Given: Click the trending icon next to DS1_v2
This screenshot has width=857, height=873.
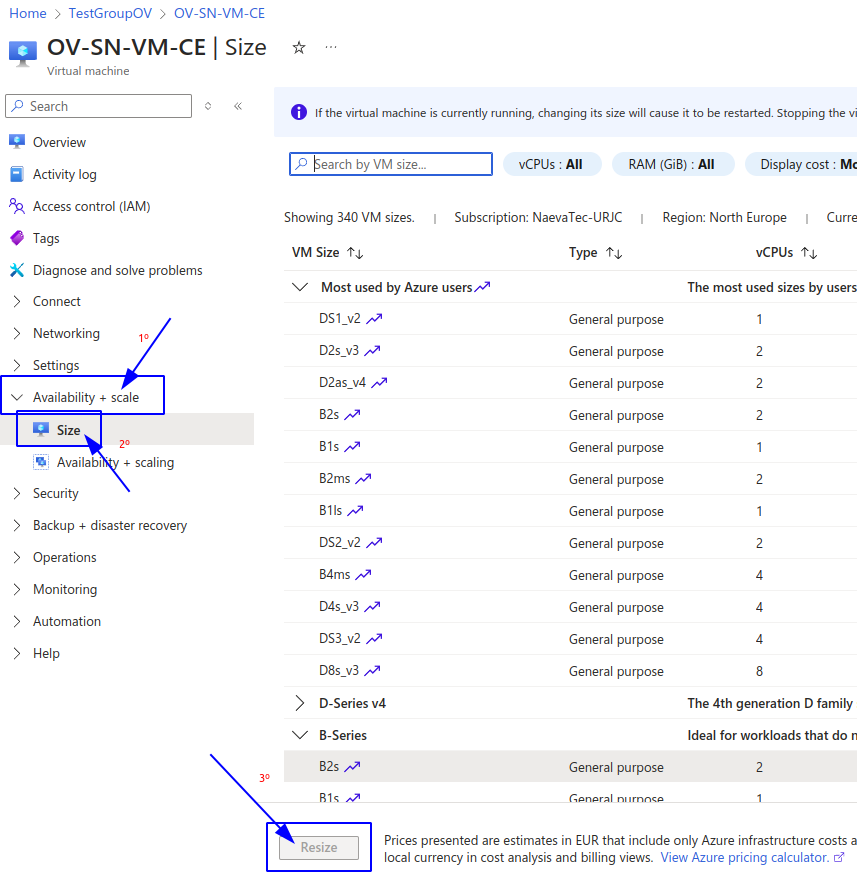Looking at the screenshot, I should (x=375, y=319).
